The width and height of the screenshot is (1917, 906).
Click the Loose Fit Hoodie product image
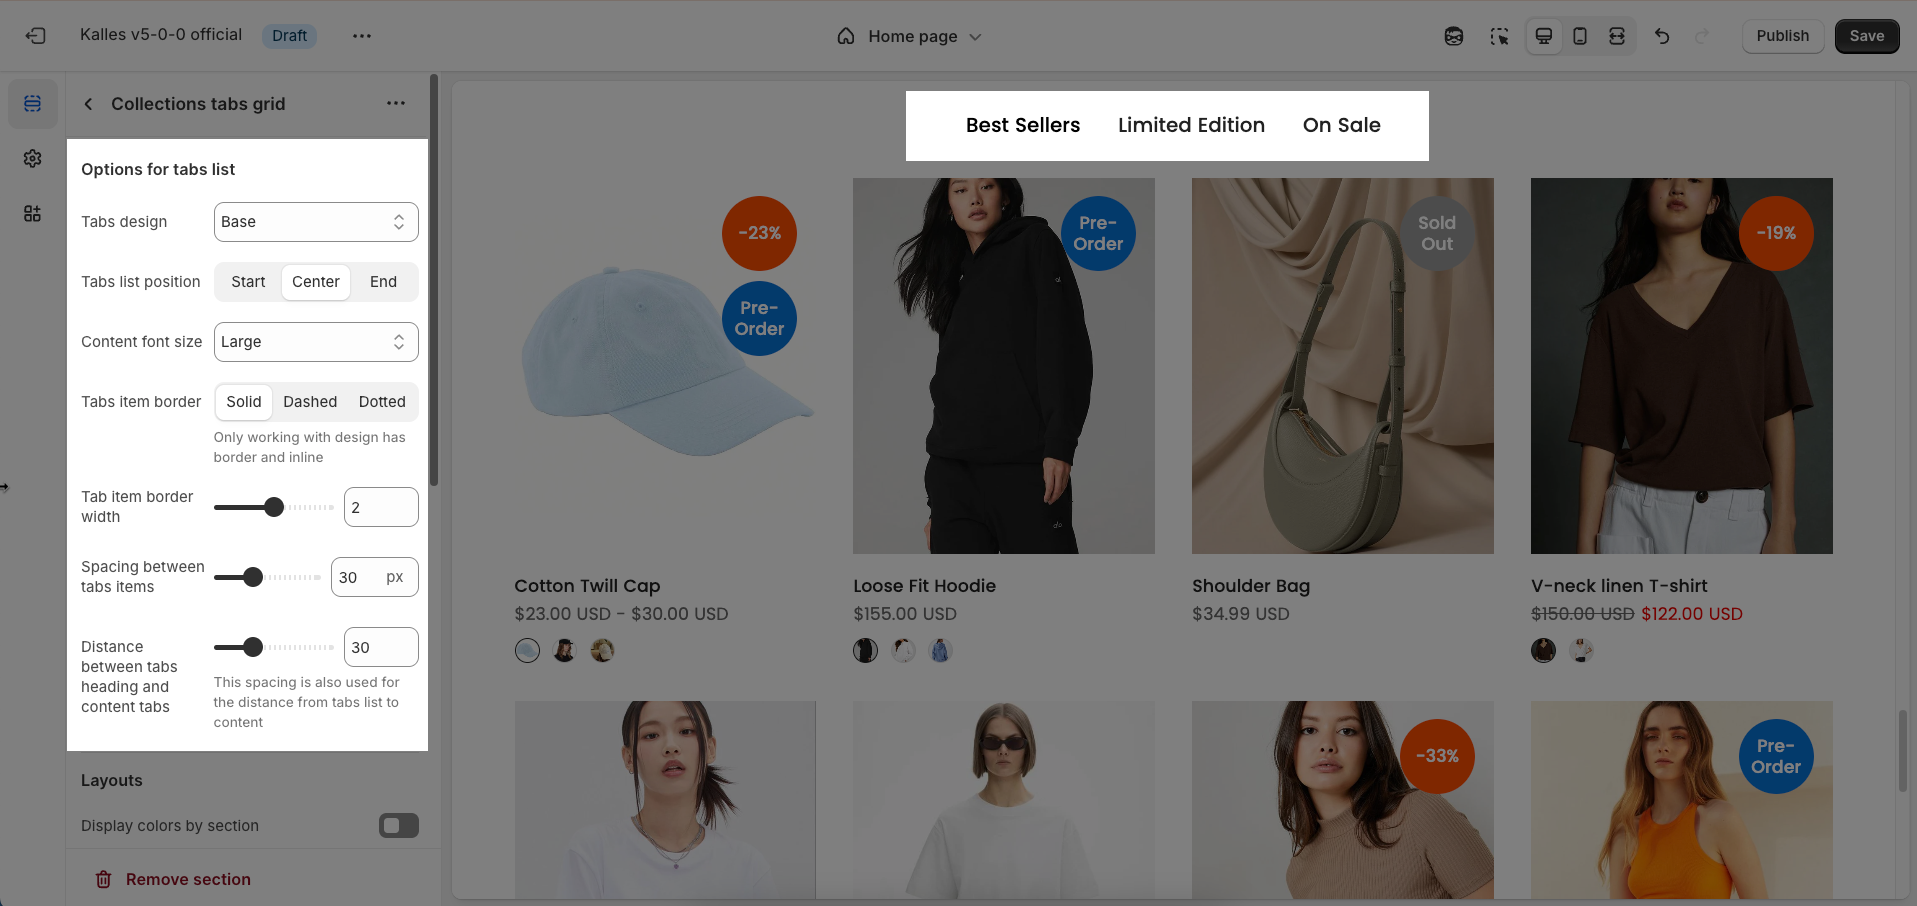pyautogui.click(x=1004, y=366)
